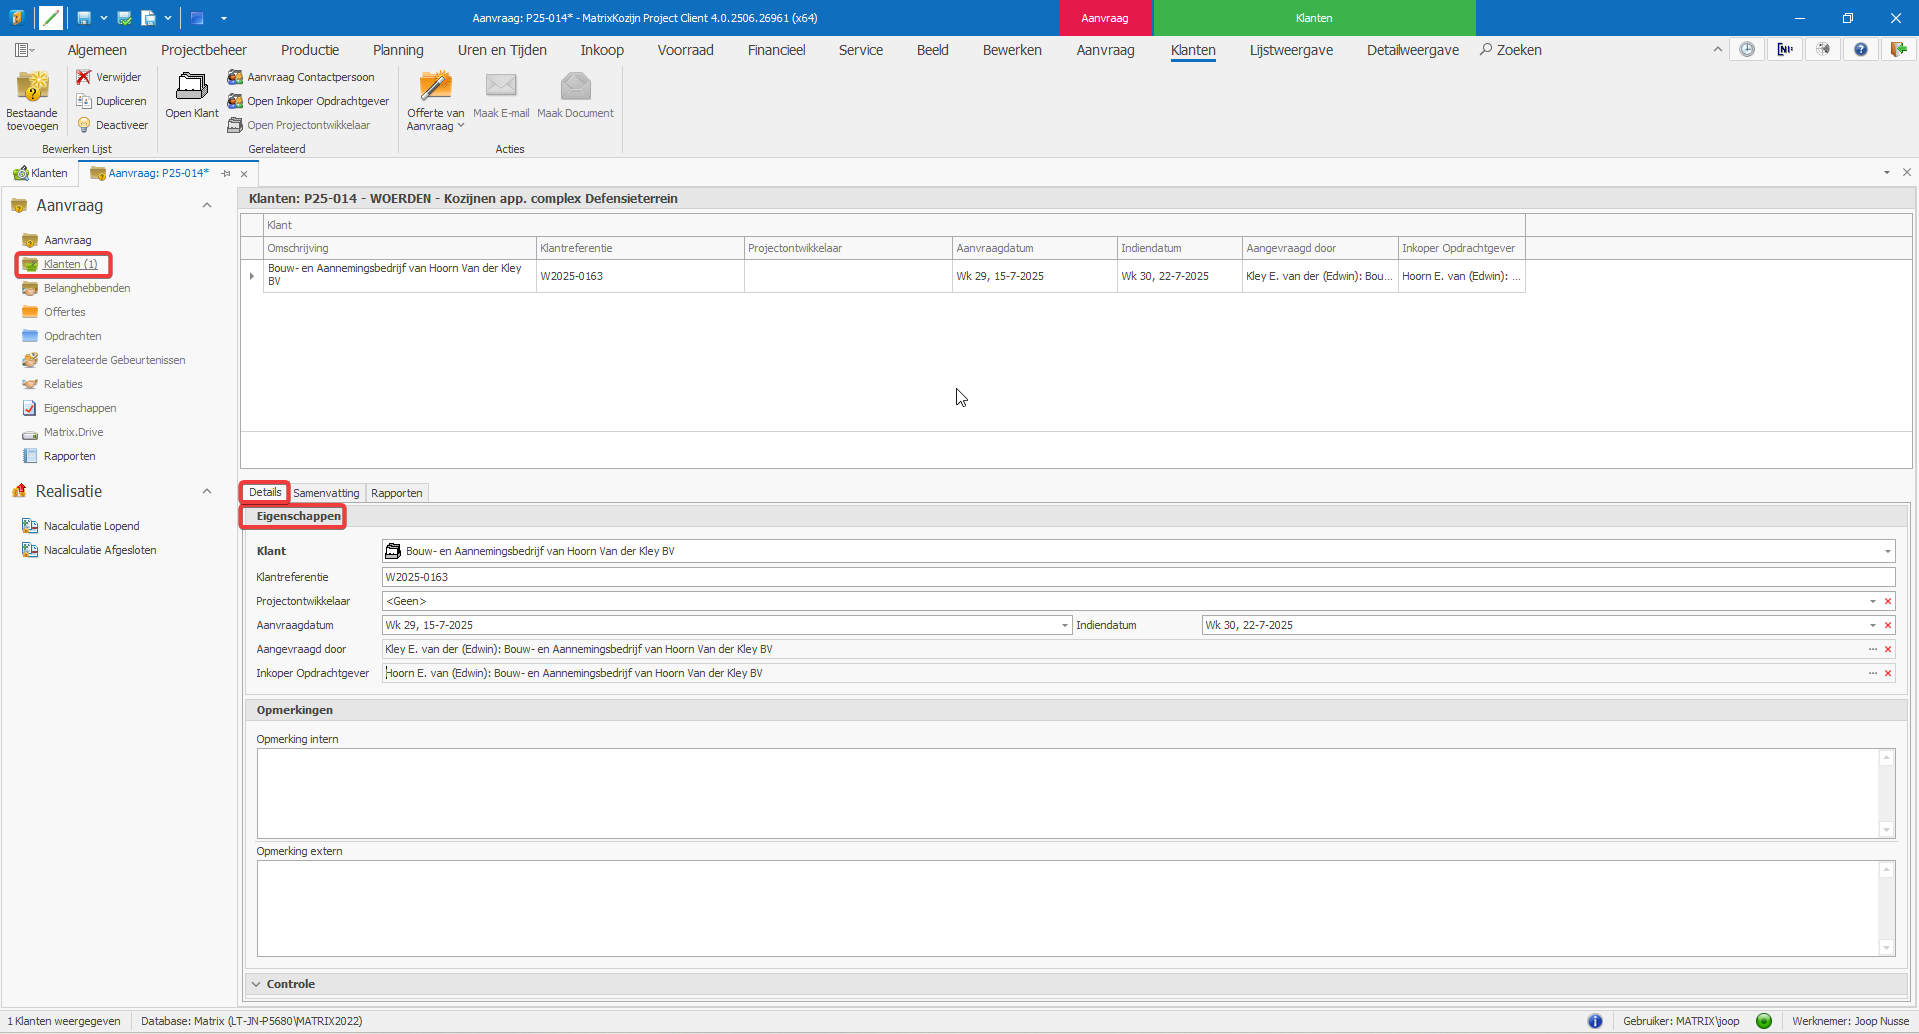
Task: Click the Maak E-mail icon
Action: [501, 87]
